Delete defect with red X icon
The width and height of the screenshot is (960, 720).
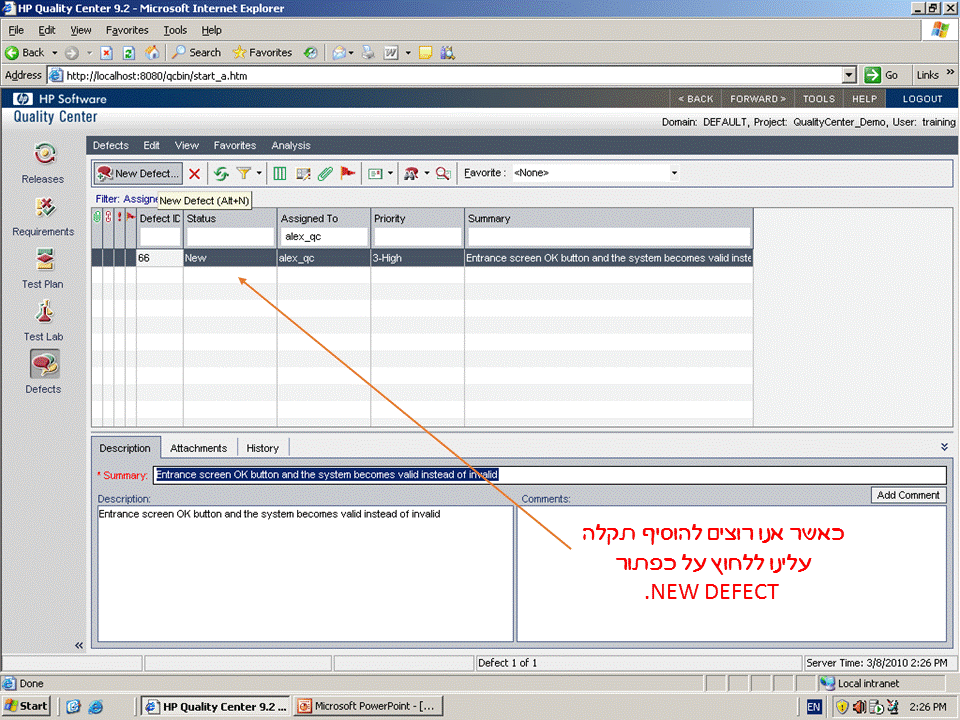pyautogui.click(x=195, y=174)
